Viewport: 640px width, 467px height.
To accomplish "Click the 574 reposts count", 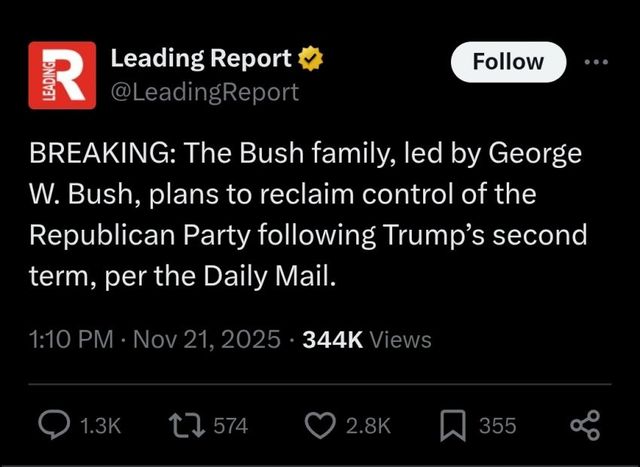I will point(231,426).
